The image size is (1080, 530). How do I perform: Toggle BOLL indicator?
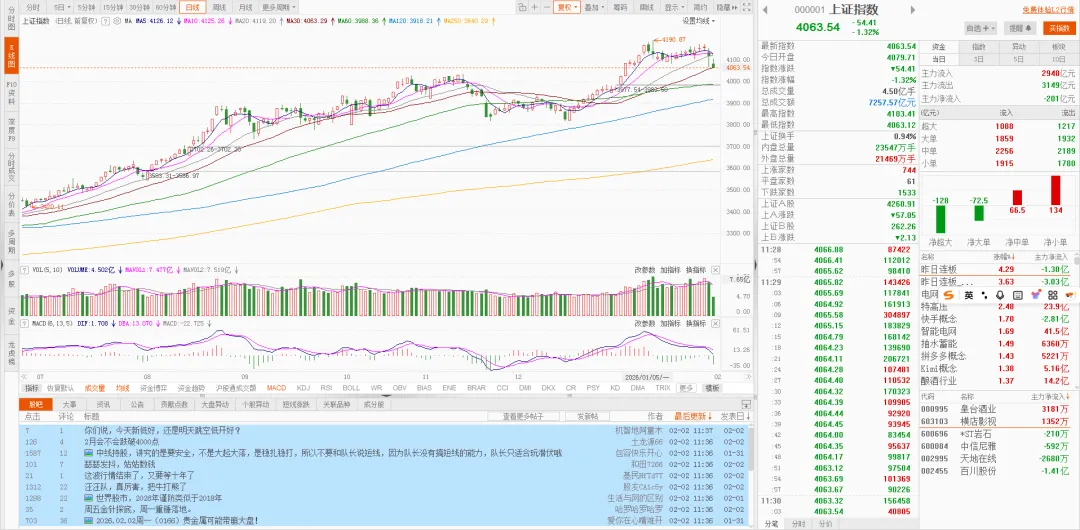tap(351, 388)
